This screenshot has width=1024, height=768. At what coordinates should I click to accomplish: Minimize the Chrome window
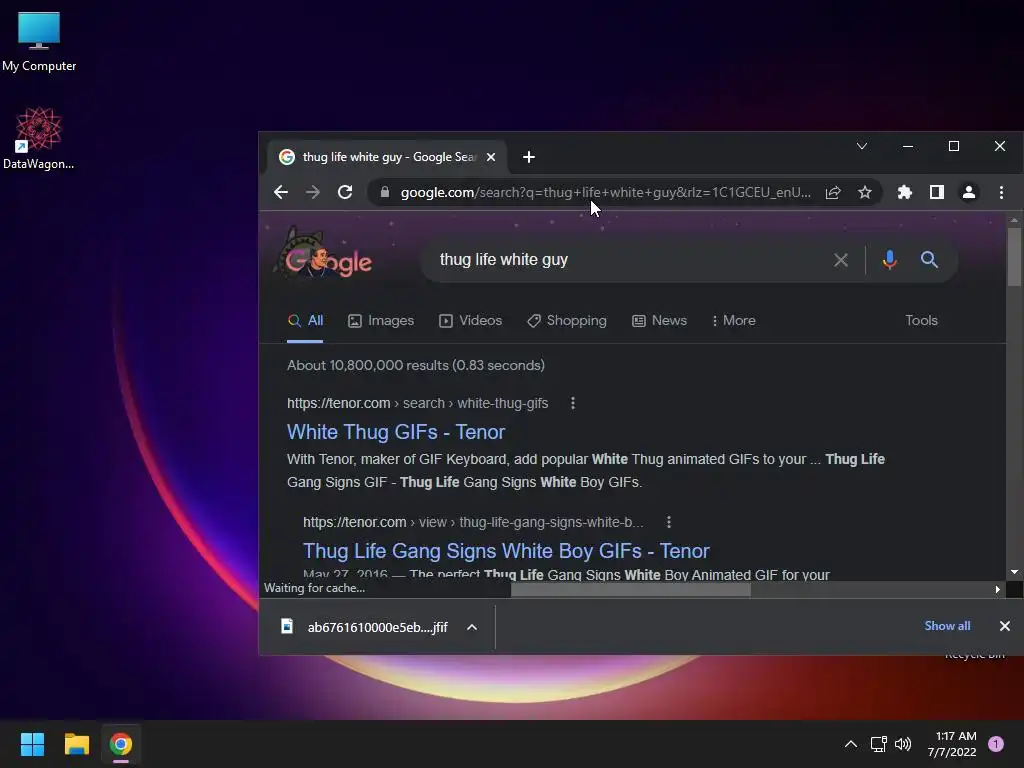click(x=908, y=146)
